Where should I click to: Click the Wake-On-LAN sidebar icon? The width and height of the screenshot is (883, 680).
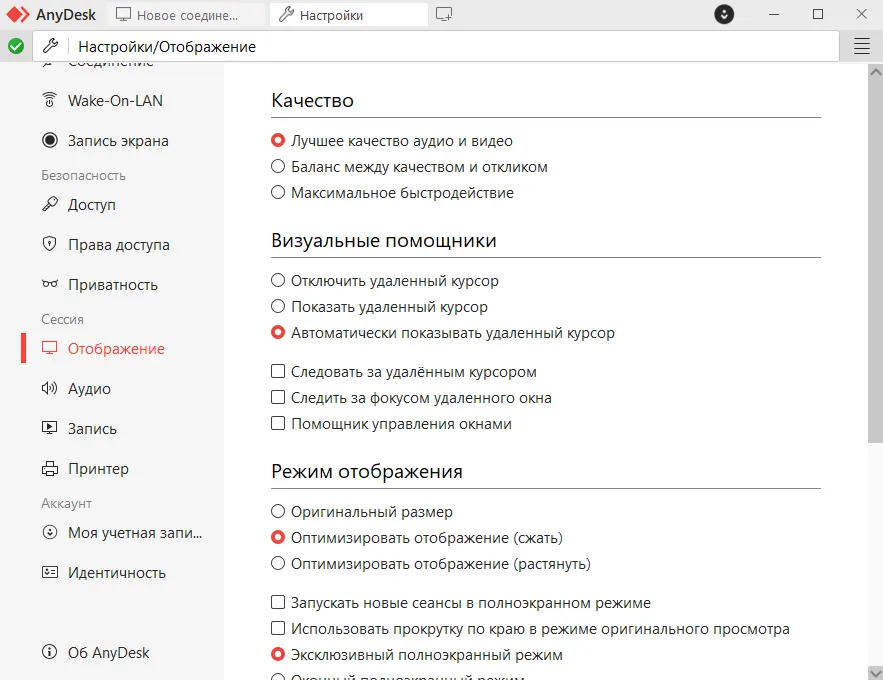49,100
